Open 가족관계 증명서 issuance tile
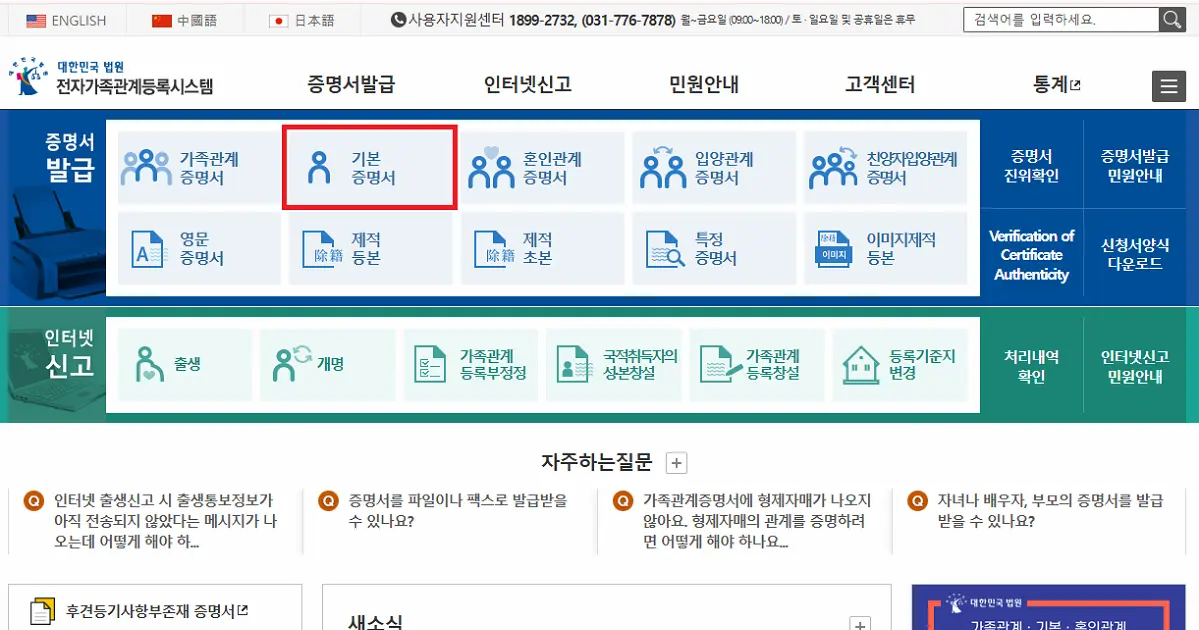1199x630 pixels. click(199, 168)
